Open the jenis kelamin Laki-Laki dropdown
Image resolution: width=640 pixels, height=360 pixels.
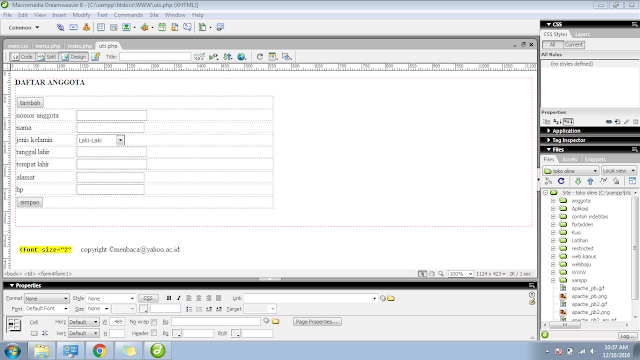tap(100, 140)
